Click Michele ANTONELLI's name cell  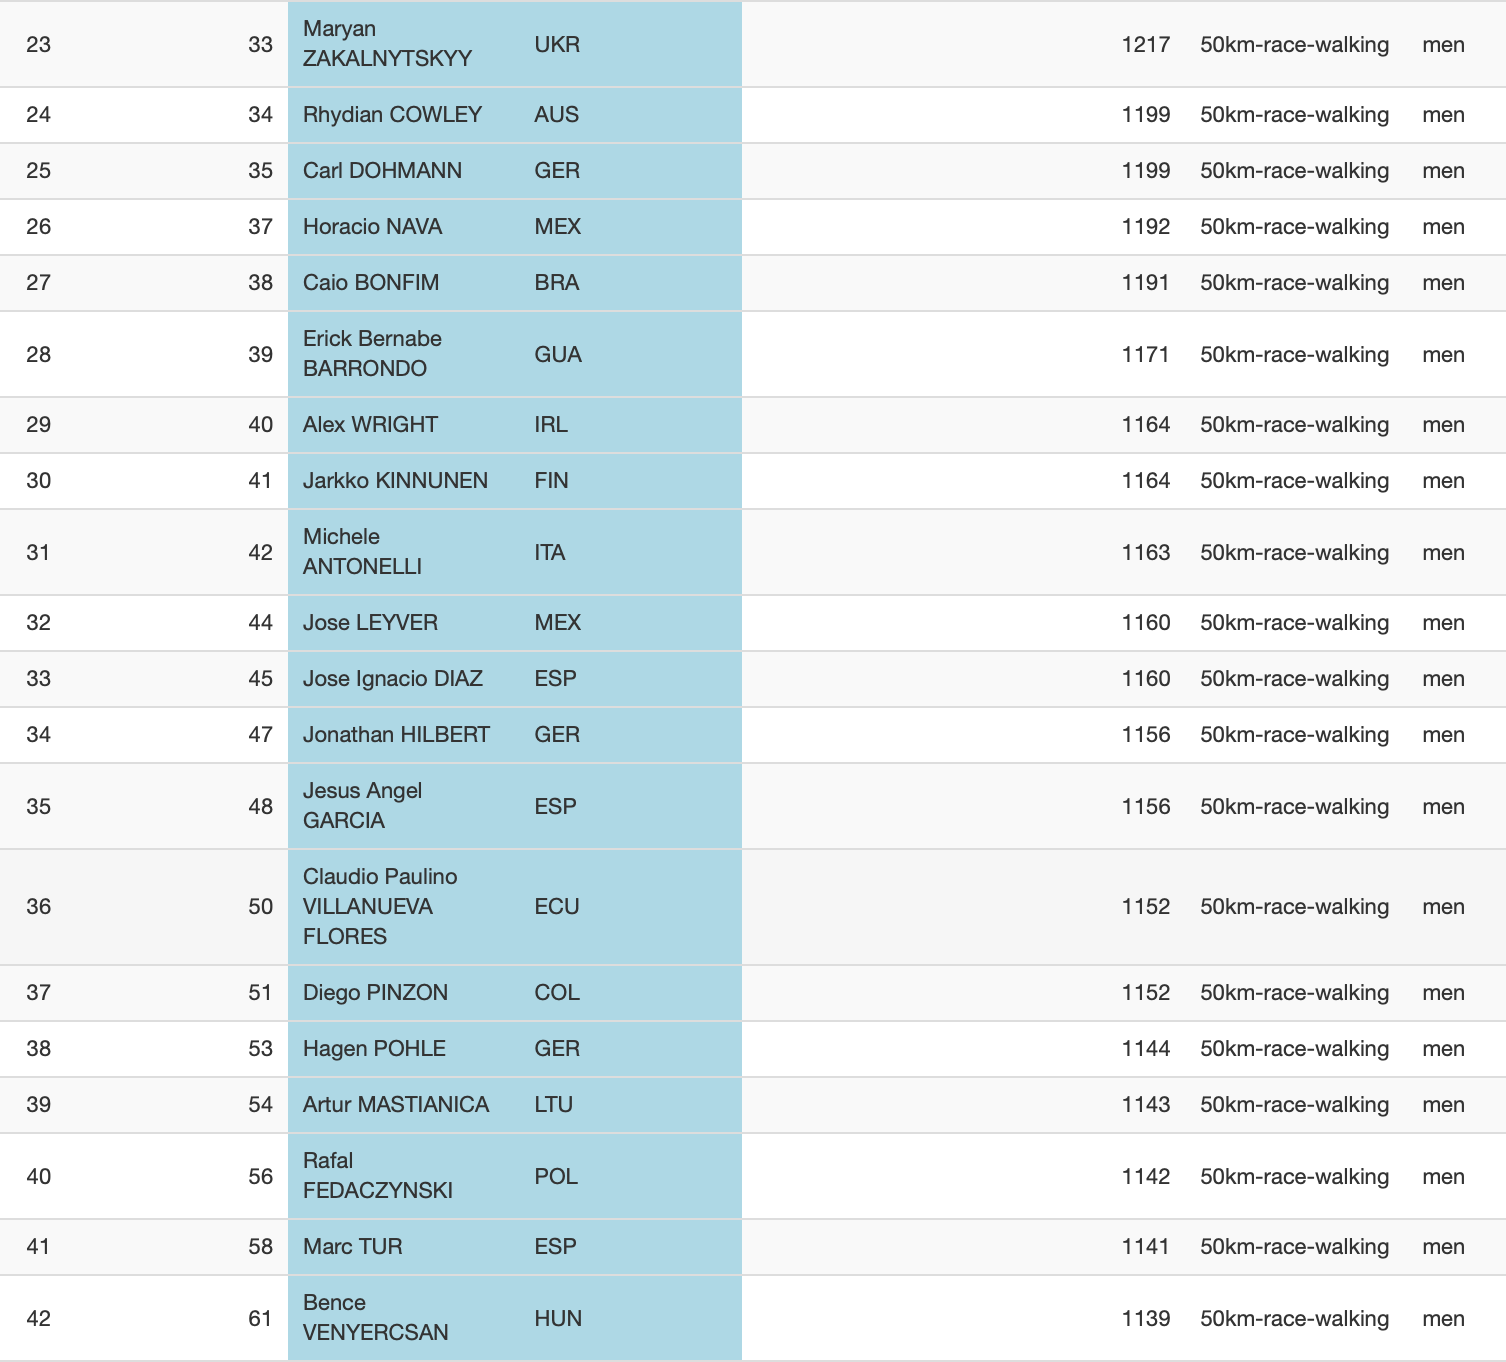click(362, 552)
